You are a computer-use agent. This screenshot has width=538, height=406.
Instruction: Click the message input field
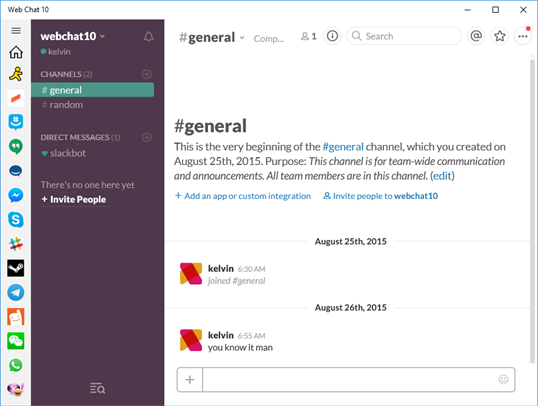click(350, 380)
